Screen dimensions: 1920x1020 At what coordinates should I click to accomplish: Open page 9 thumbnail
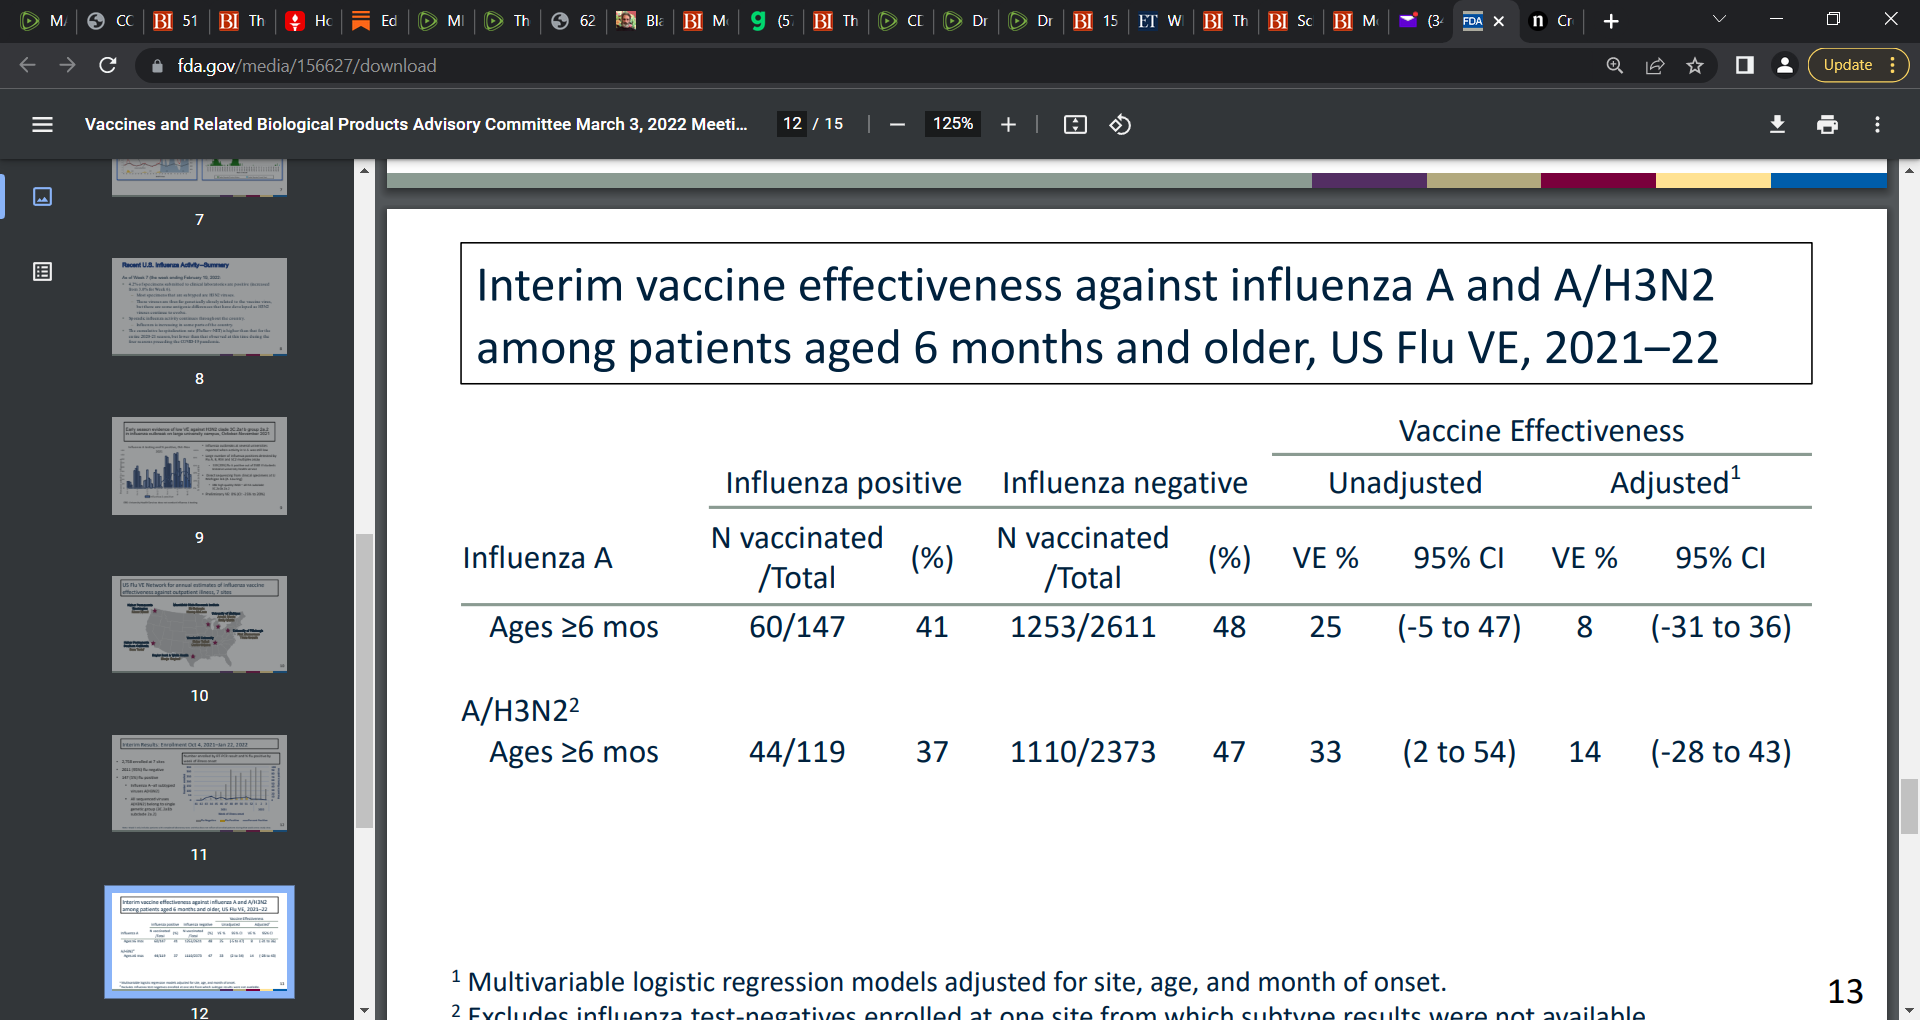[x=199, y=465]
